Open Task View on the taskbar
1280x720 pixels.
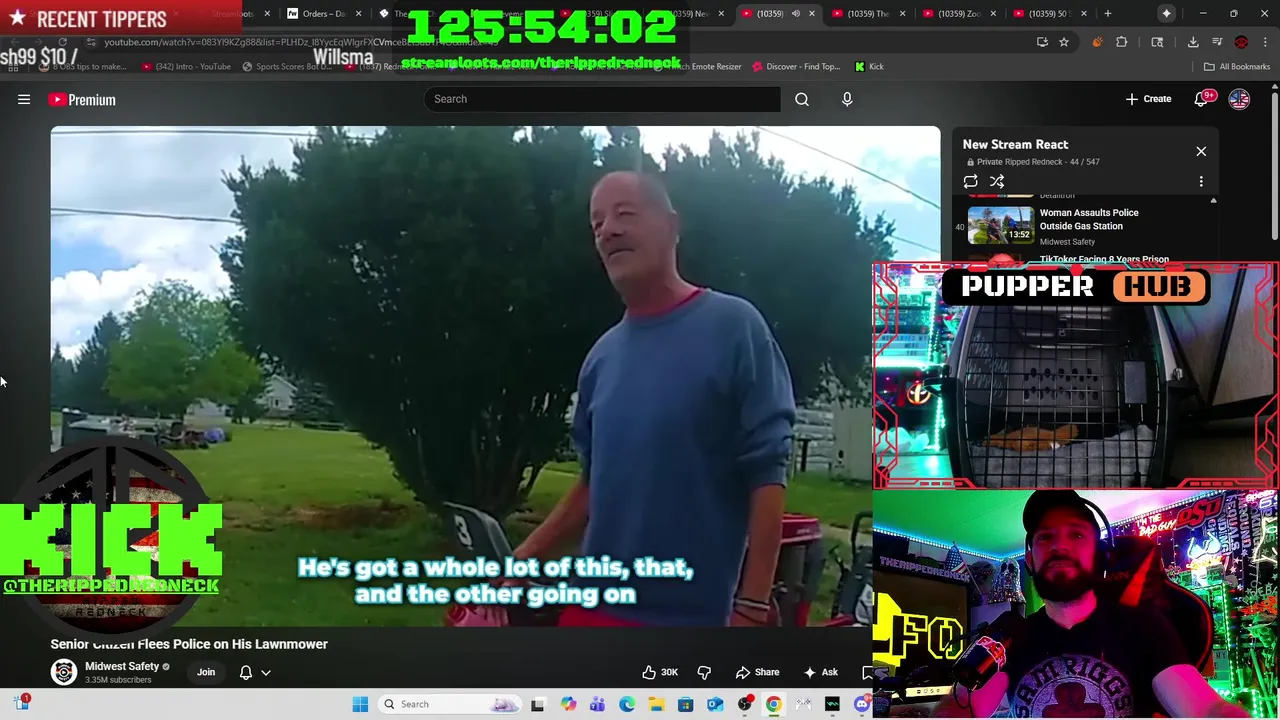537,704
